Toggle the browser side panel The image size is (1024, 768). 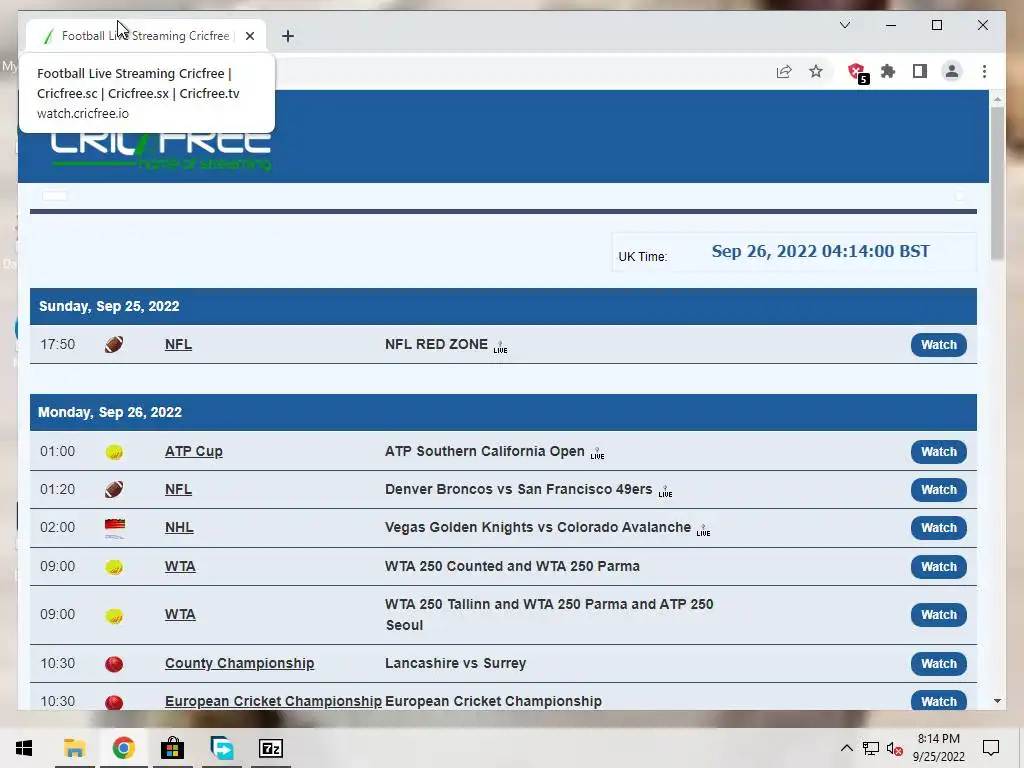(x=920, y=71)
